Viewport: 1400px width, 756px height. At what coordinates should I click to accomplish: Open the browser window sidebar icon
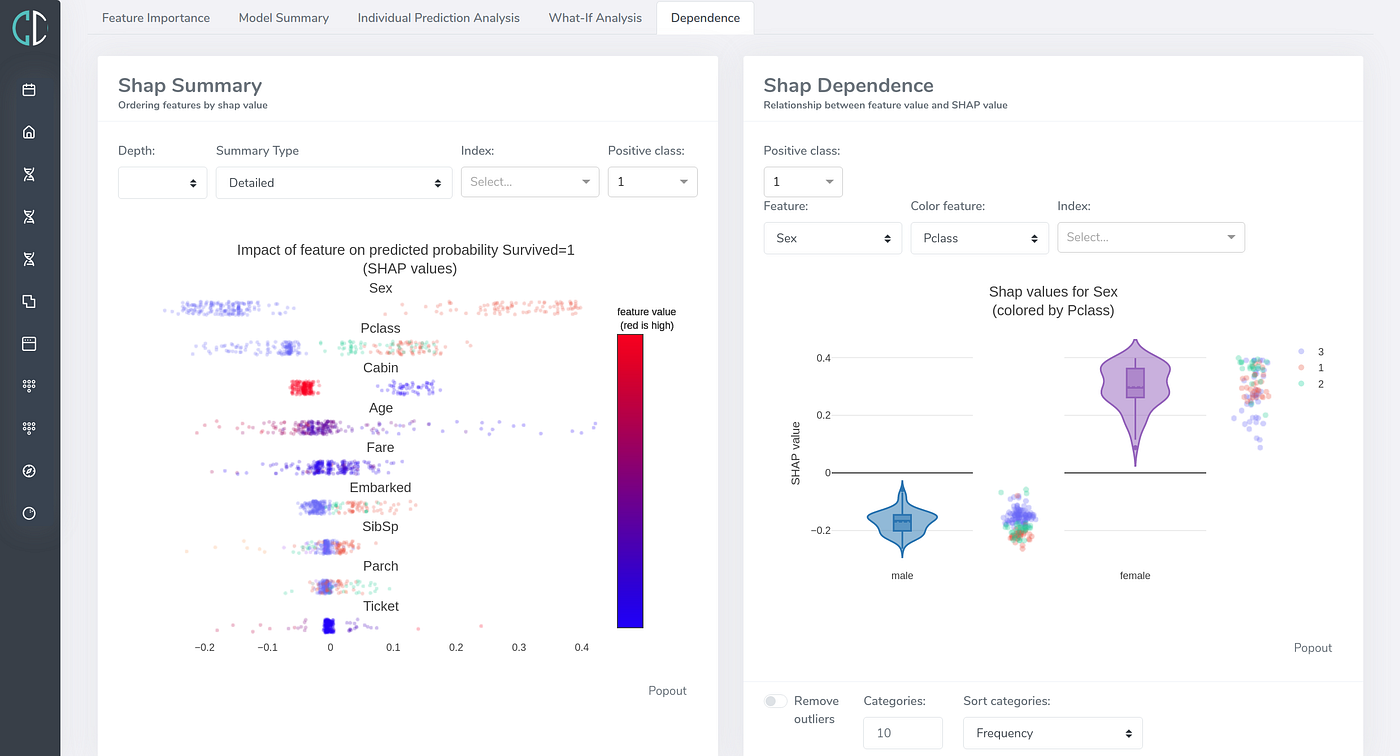[29, 343]
